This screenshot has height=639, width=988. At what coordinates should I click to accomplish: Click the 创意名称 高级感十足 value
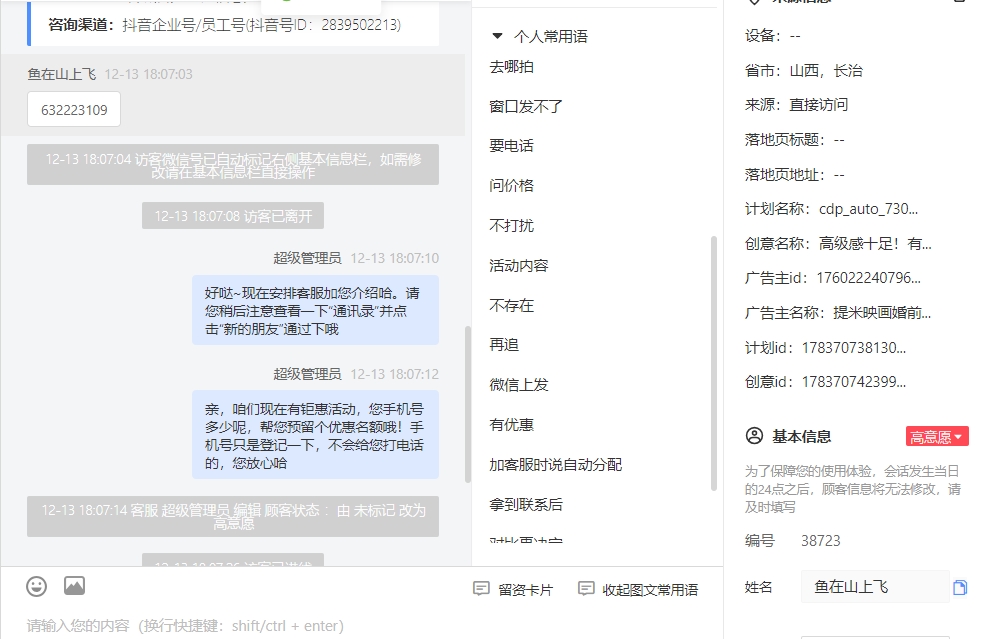(875, 243)
